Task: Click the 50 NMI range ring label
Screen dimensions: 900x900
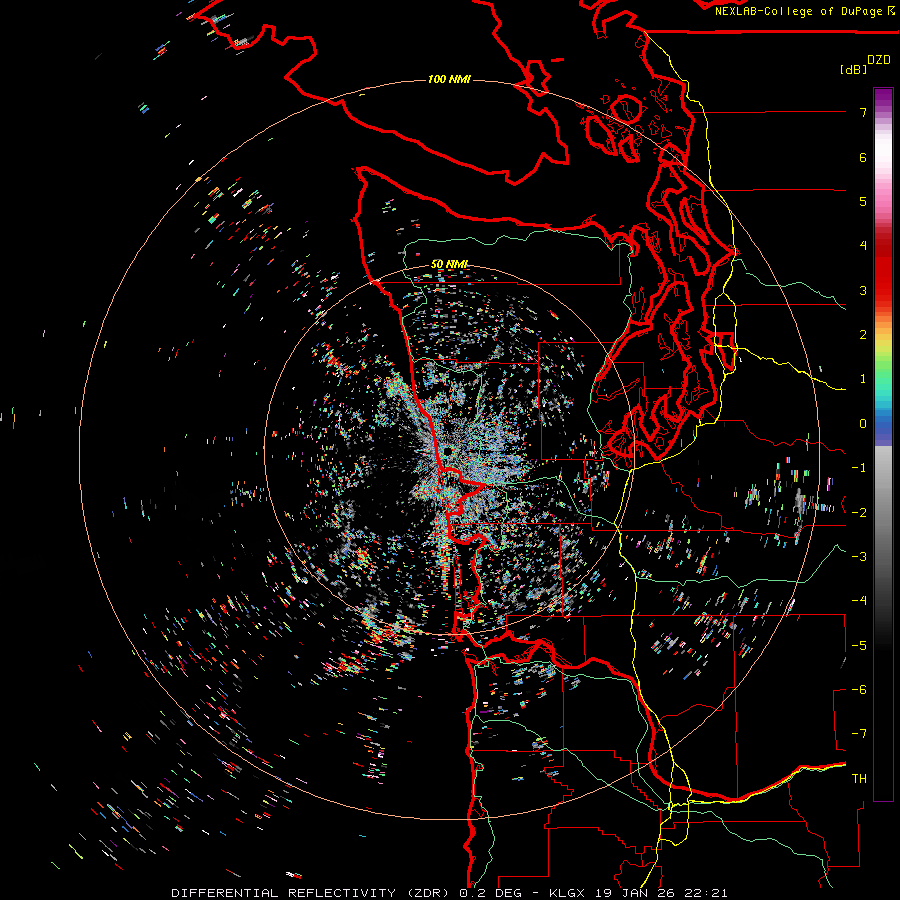Action: click(x=449, y=264)
